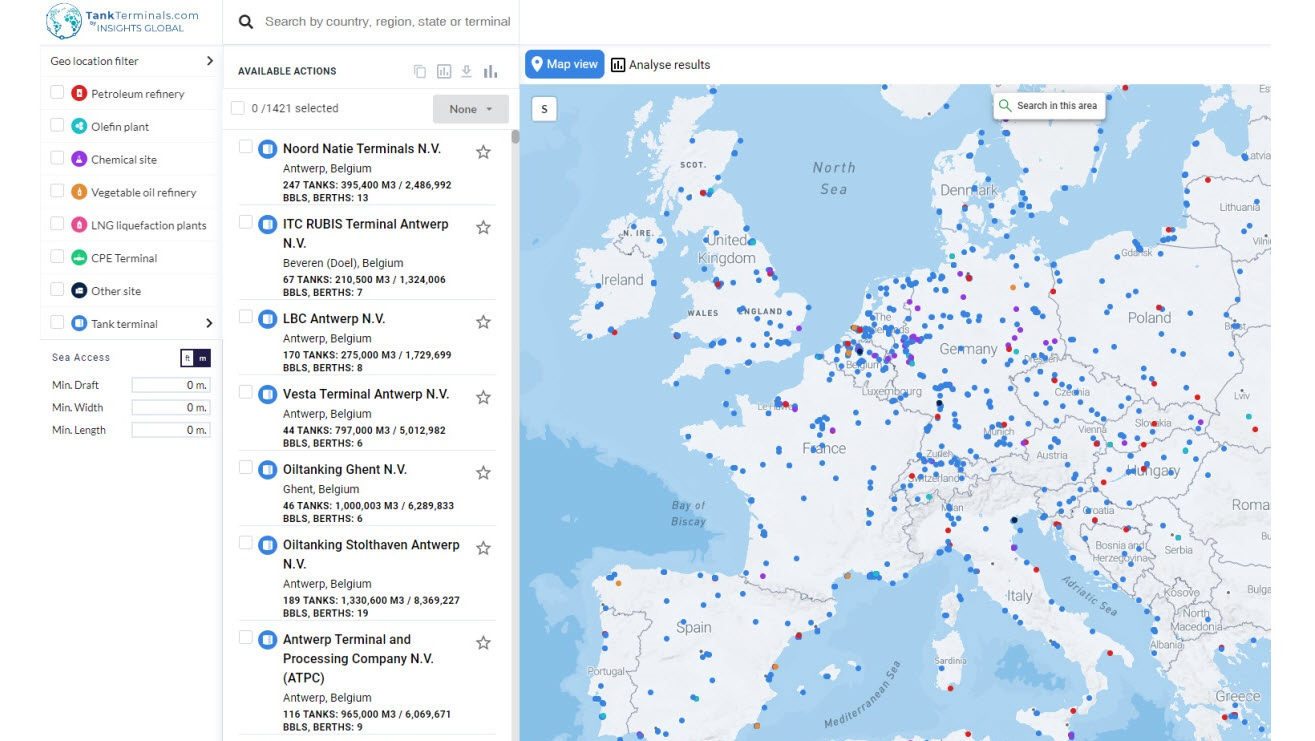Click the download icon in Available Actions
The width and height of the screenshot is (1315, 741).
pos(466,71)
